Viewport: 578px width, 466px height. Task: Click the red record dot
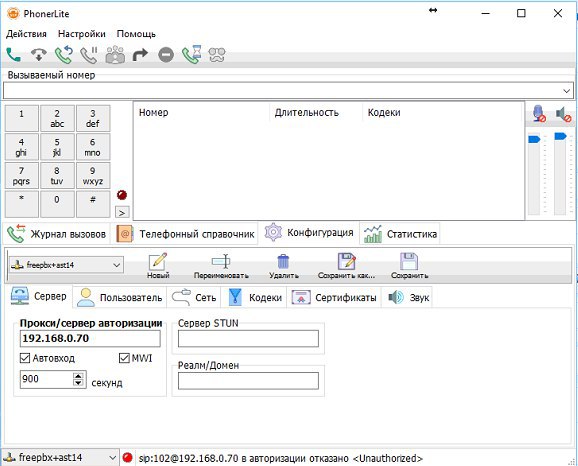[122, 195]
